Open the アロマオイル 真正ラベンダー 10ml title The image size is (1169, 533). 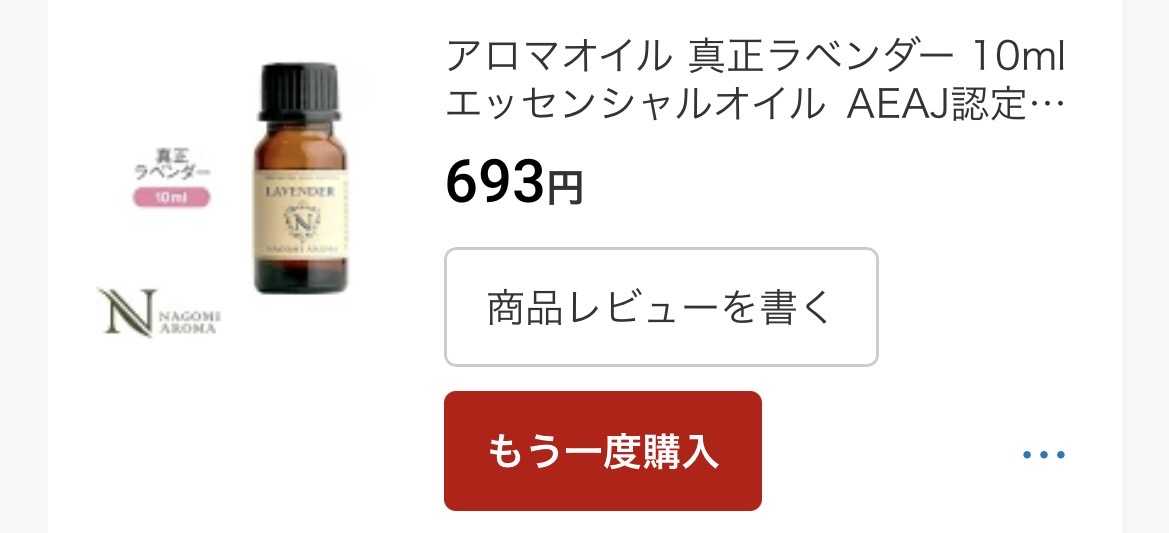pos(755,58)
